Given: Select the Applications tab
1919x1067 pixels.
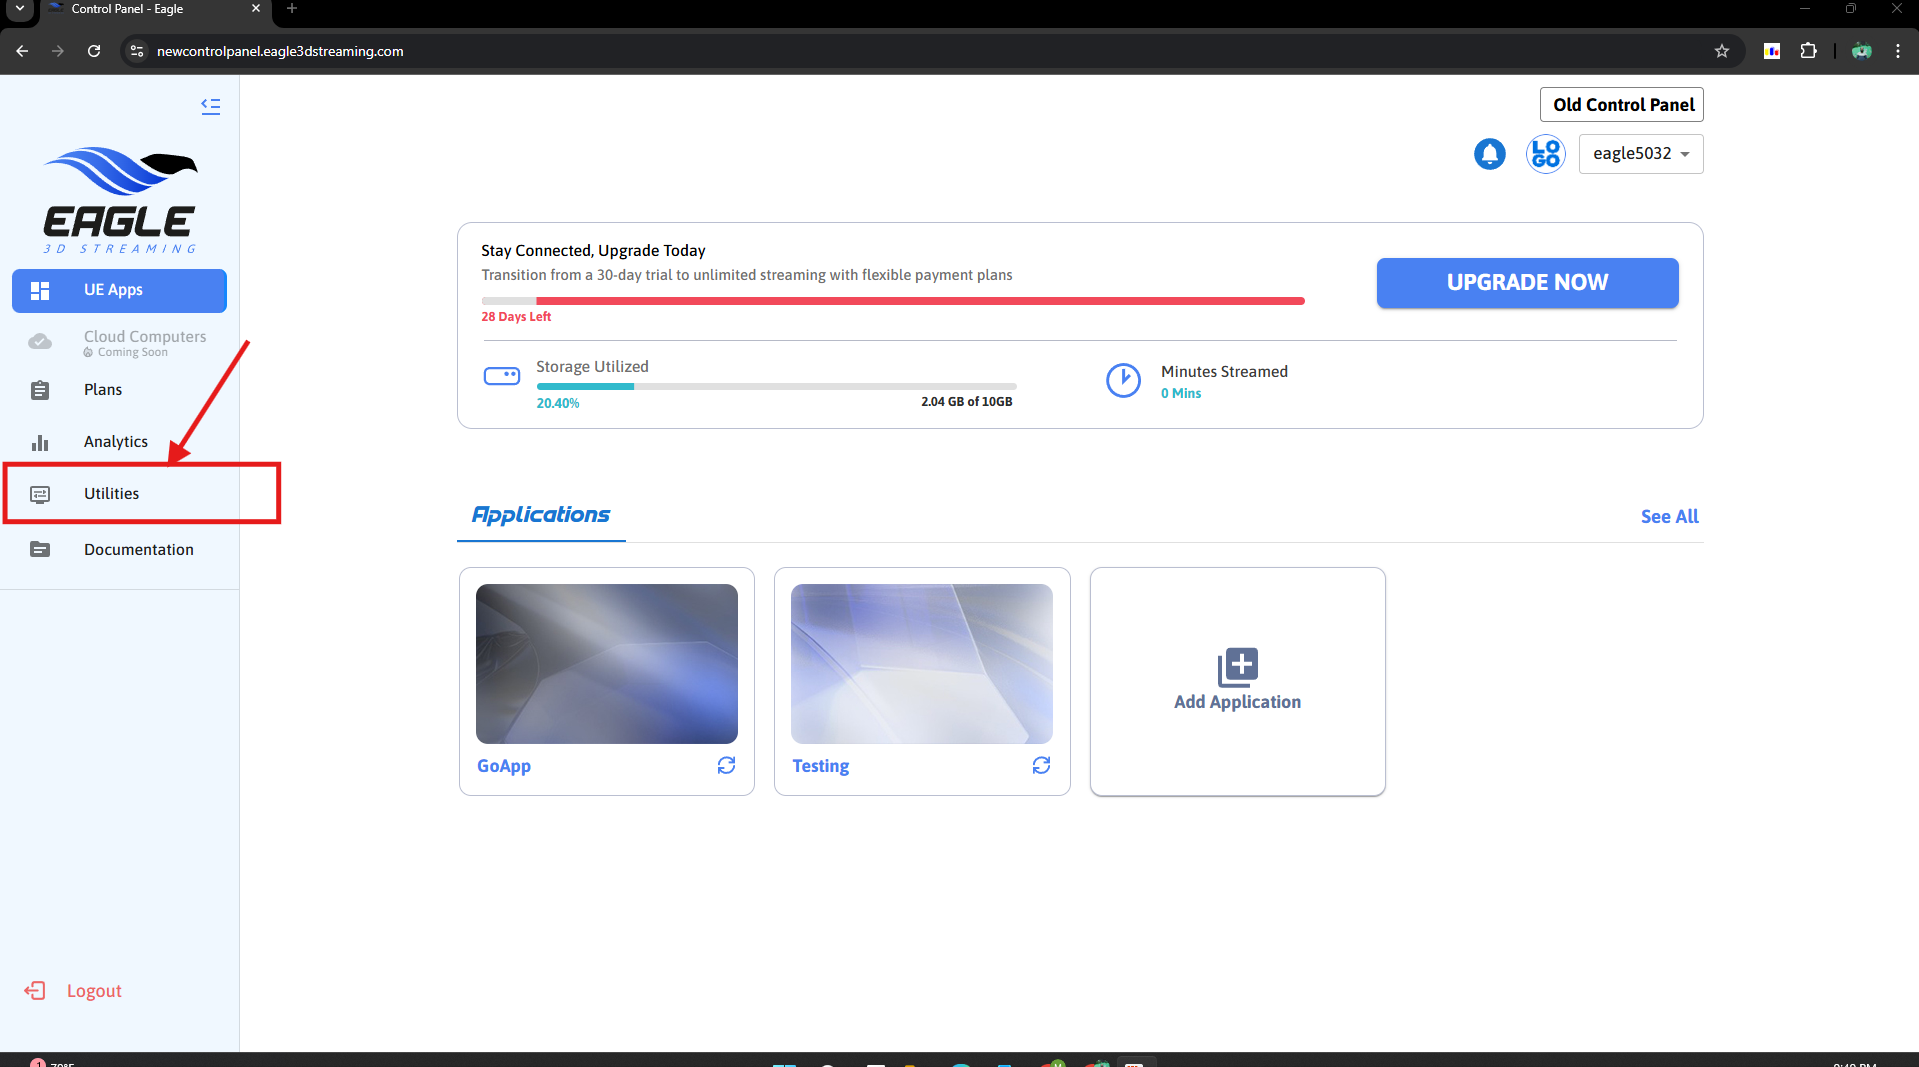Looking at the screenshot, I should (x=540, y=515).
